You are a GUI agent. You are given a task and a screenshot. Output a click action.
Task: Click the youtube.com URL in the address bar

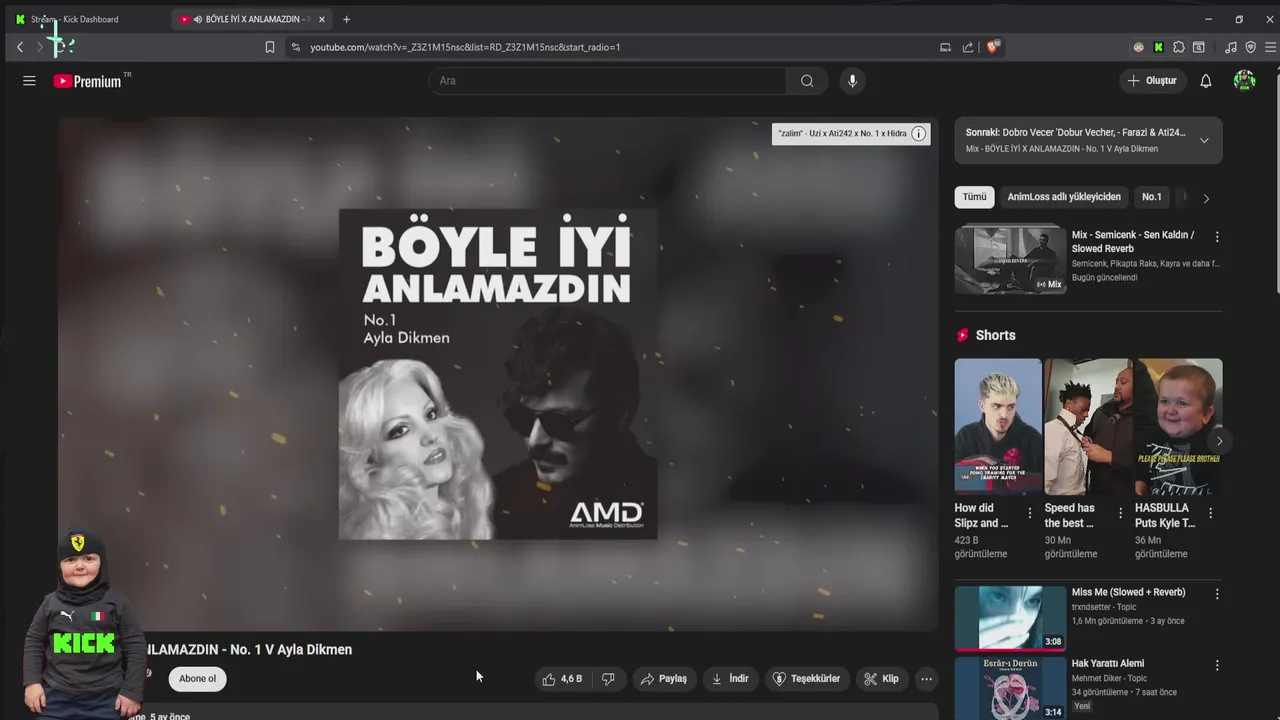pos(465,47)
